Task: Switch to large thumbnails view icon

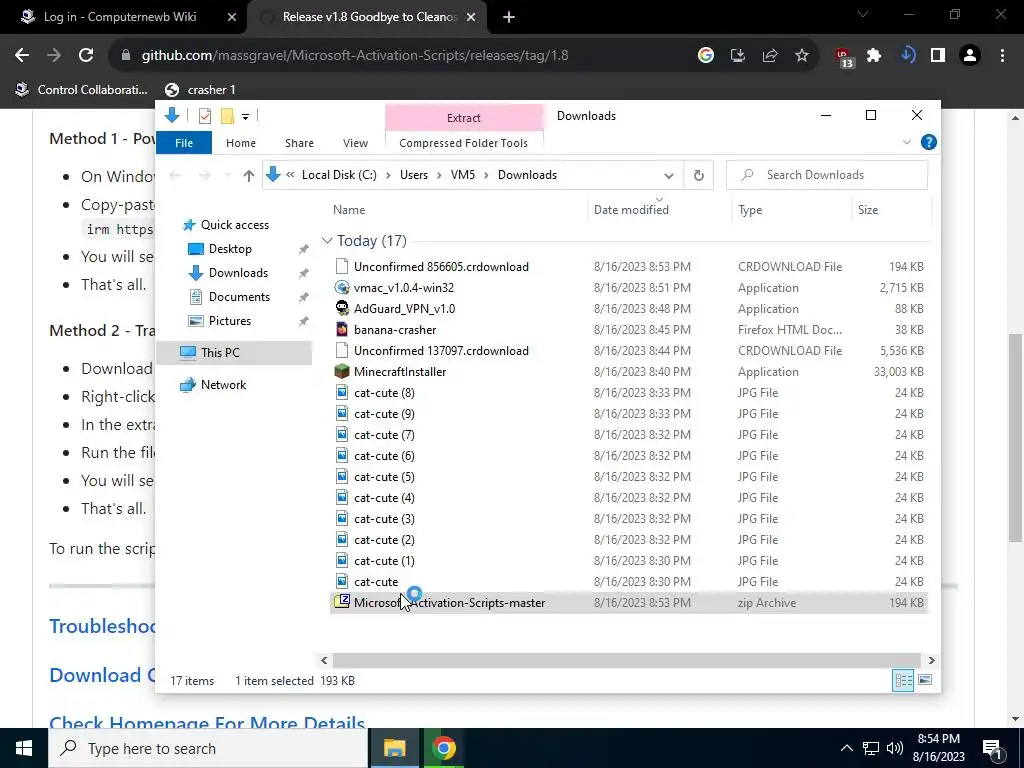Action: tap(925, 680)
